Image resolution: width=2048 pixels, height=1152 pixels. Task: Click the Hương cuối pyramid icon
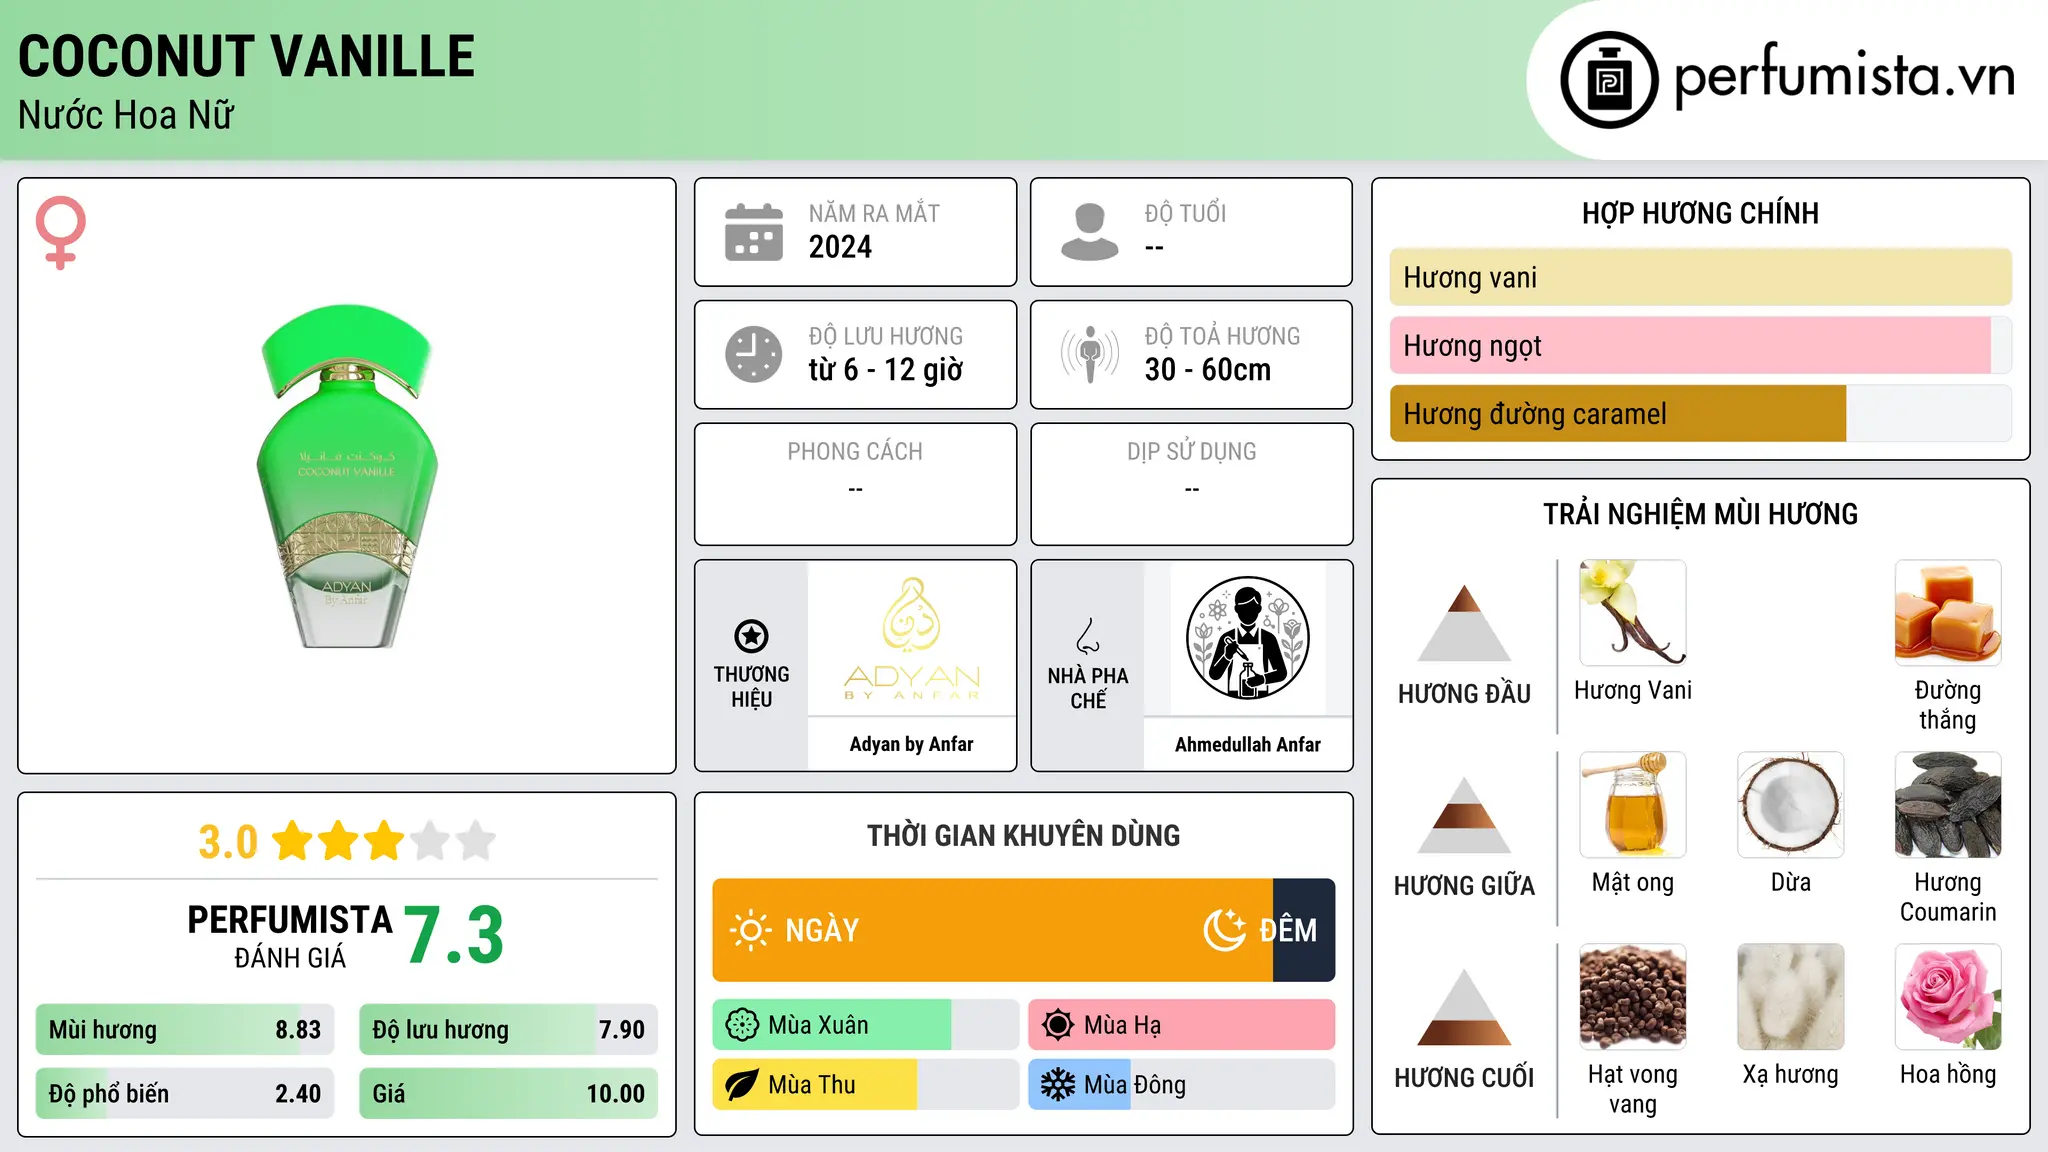coord(1464,1007)
